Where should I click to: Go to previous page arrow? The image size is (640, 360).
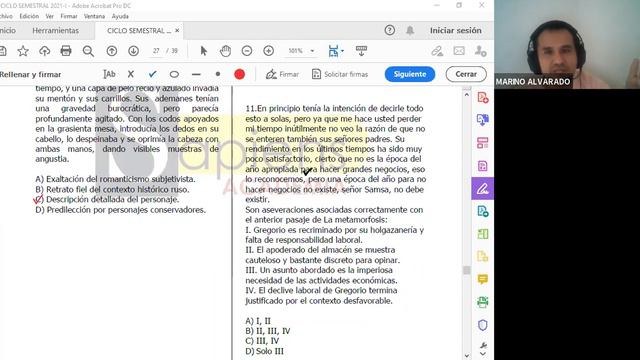tap(111, 51)
